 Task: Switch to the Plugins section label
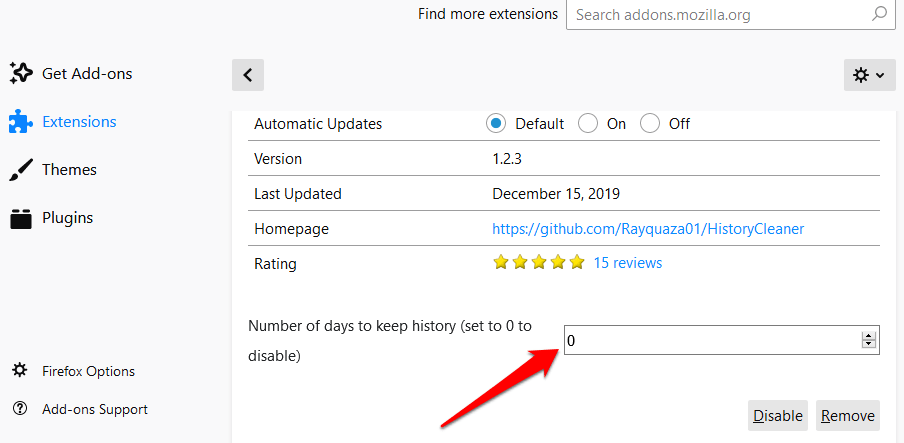[67, 218]
